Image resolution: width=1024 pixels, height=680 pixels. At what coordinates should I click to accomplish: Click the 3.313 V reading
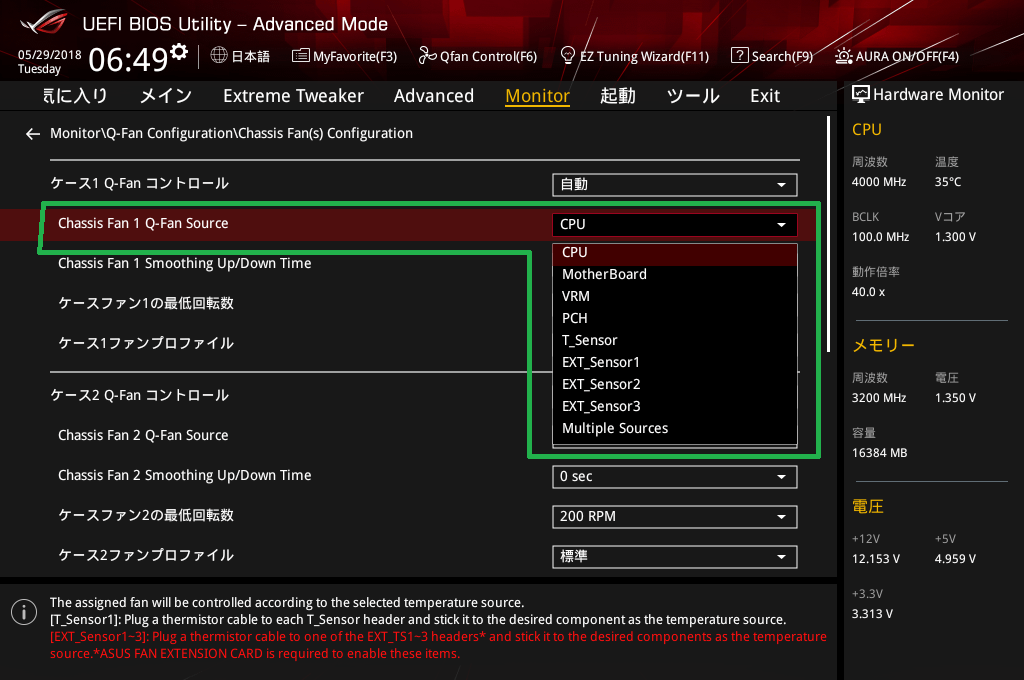tap(872, 614)
